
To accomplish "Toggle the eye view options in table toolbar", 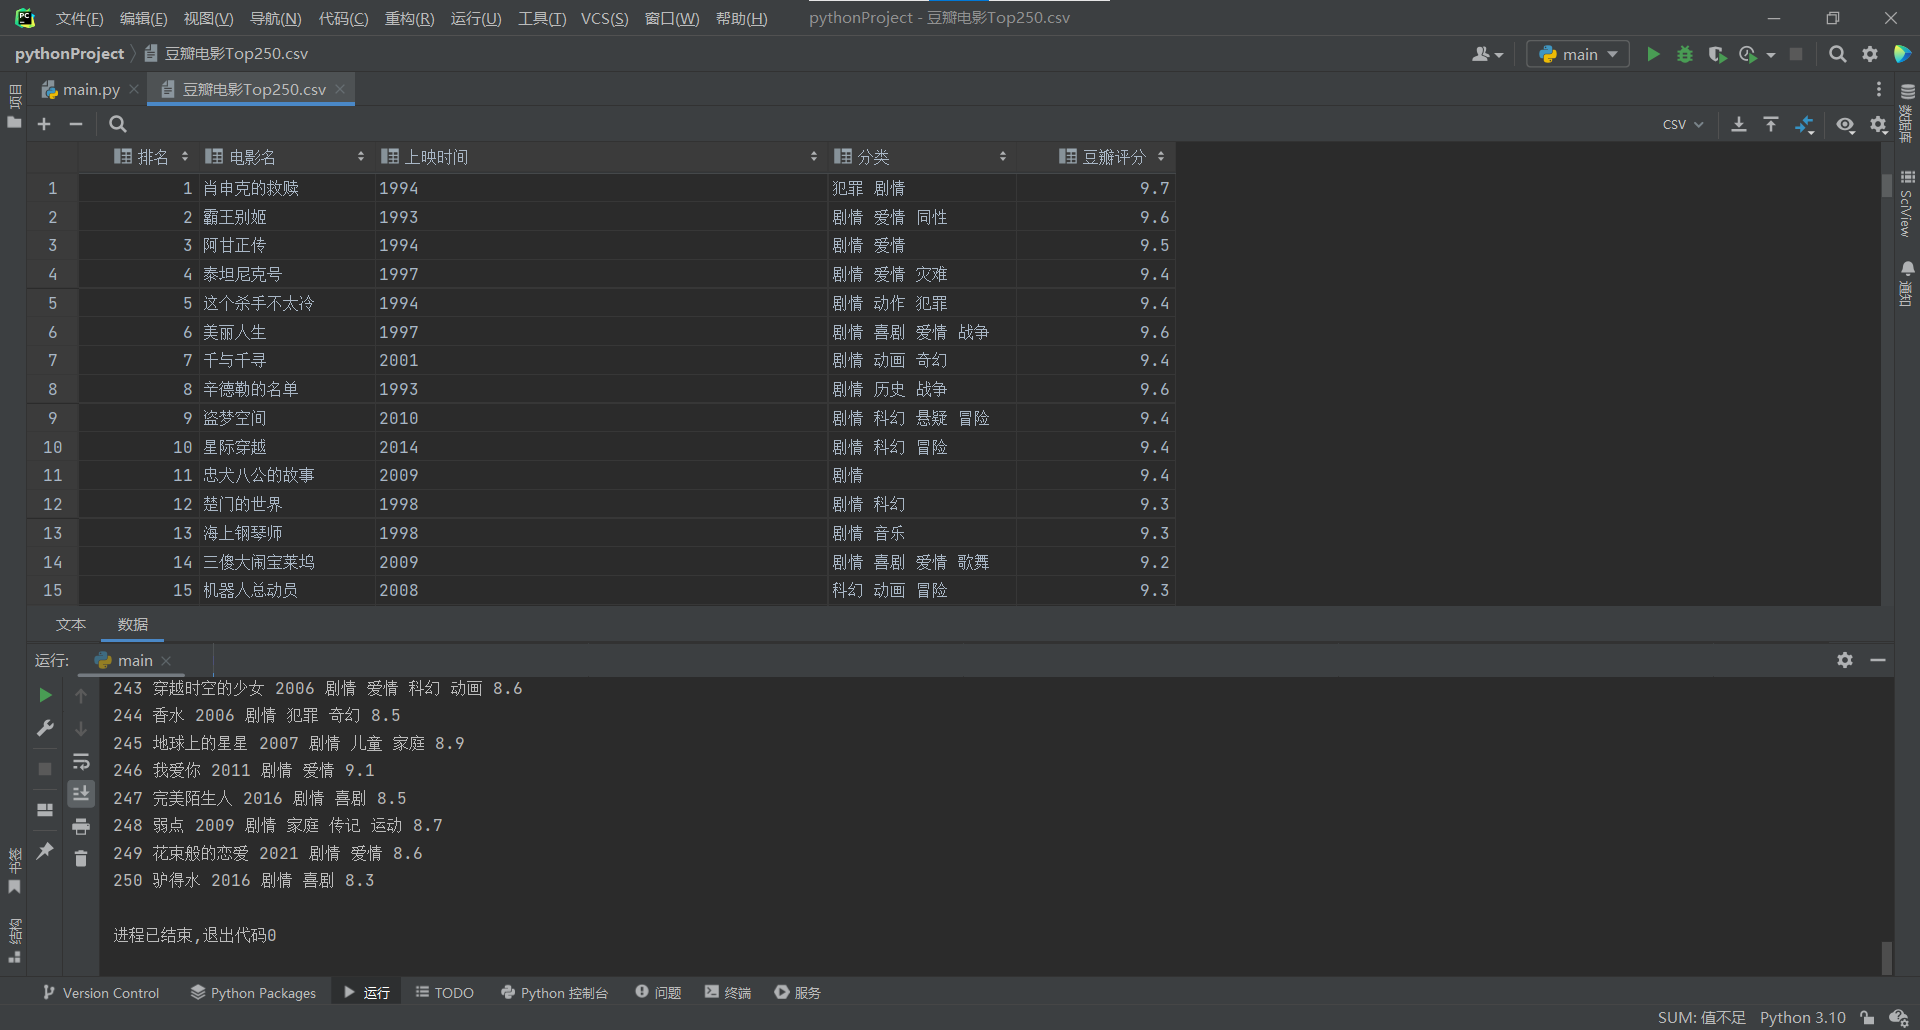I will [x=1846, y=124].
